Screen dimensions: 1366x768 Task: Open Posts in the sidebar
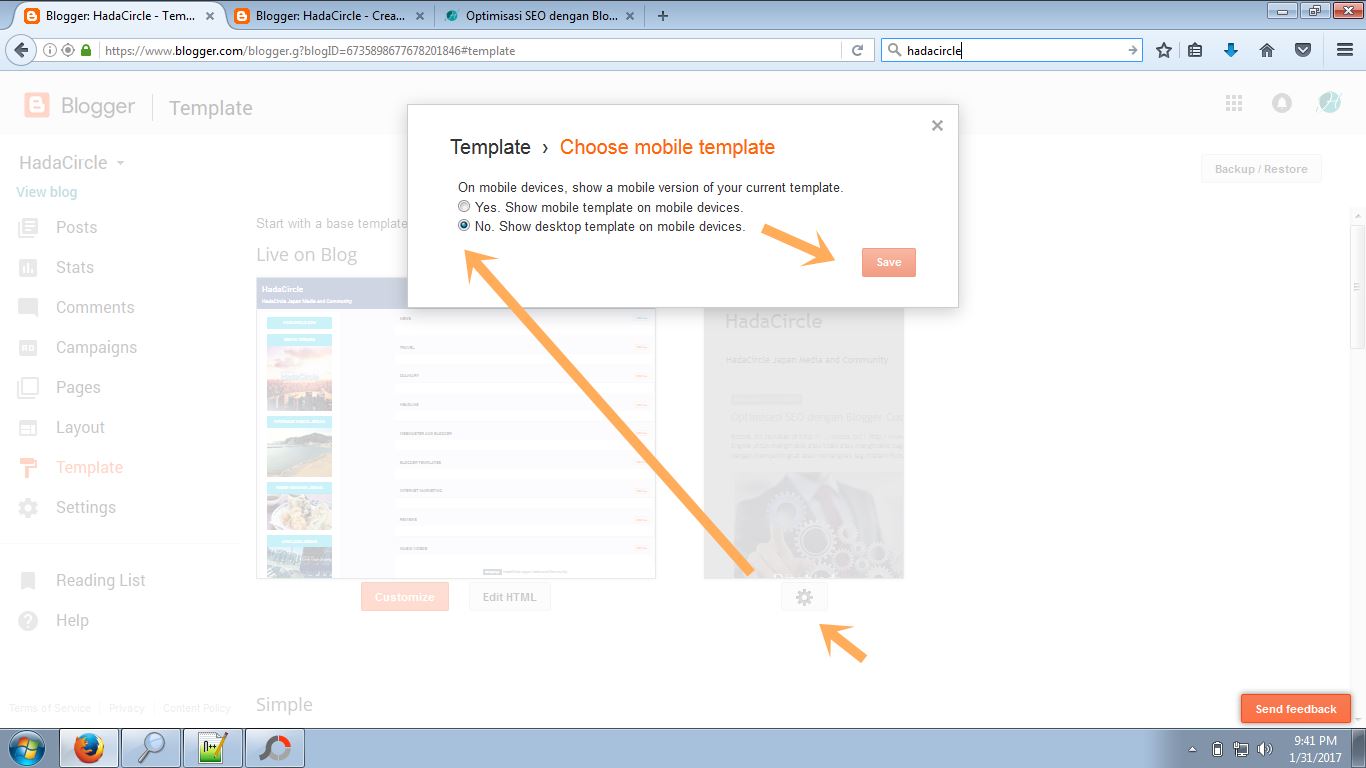coord(76,227)
